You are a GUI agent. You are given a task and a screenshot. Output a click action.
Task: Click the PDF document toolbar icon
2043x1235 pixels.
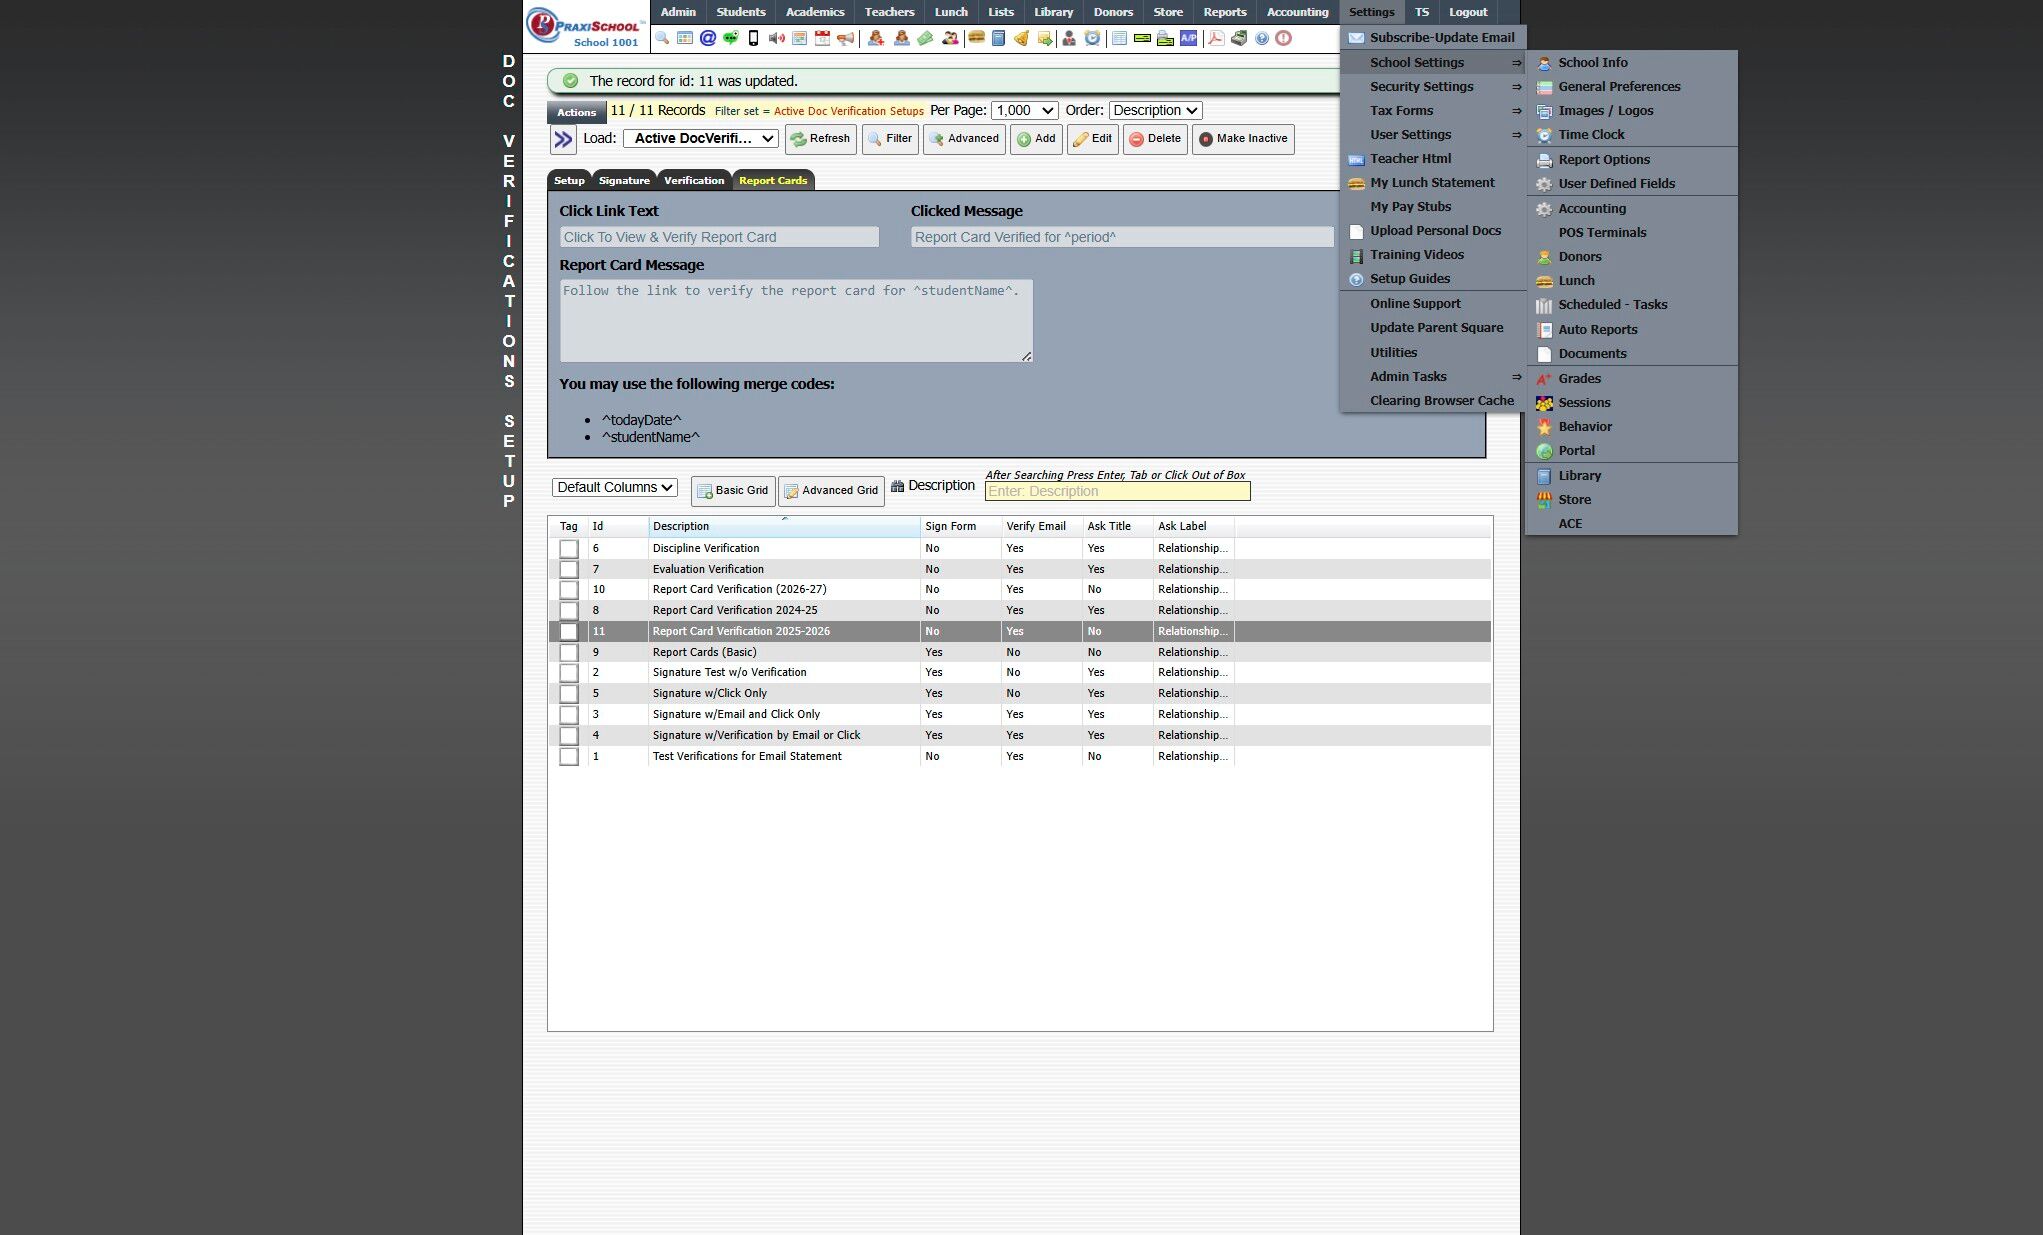pos(1215,39)
